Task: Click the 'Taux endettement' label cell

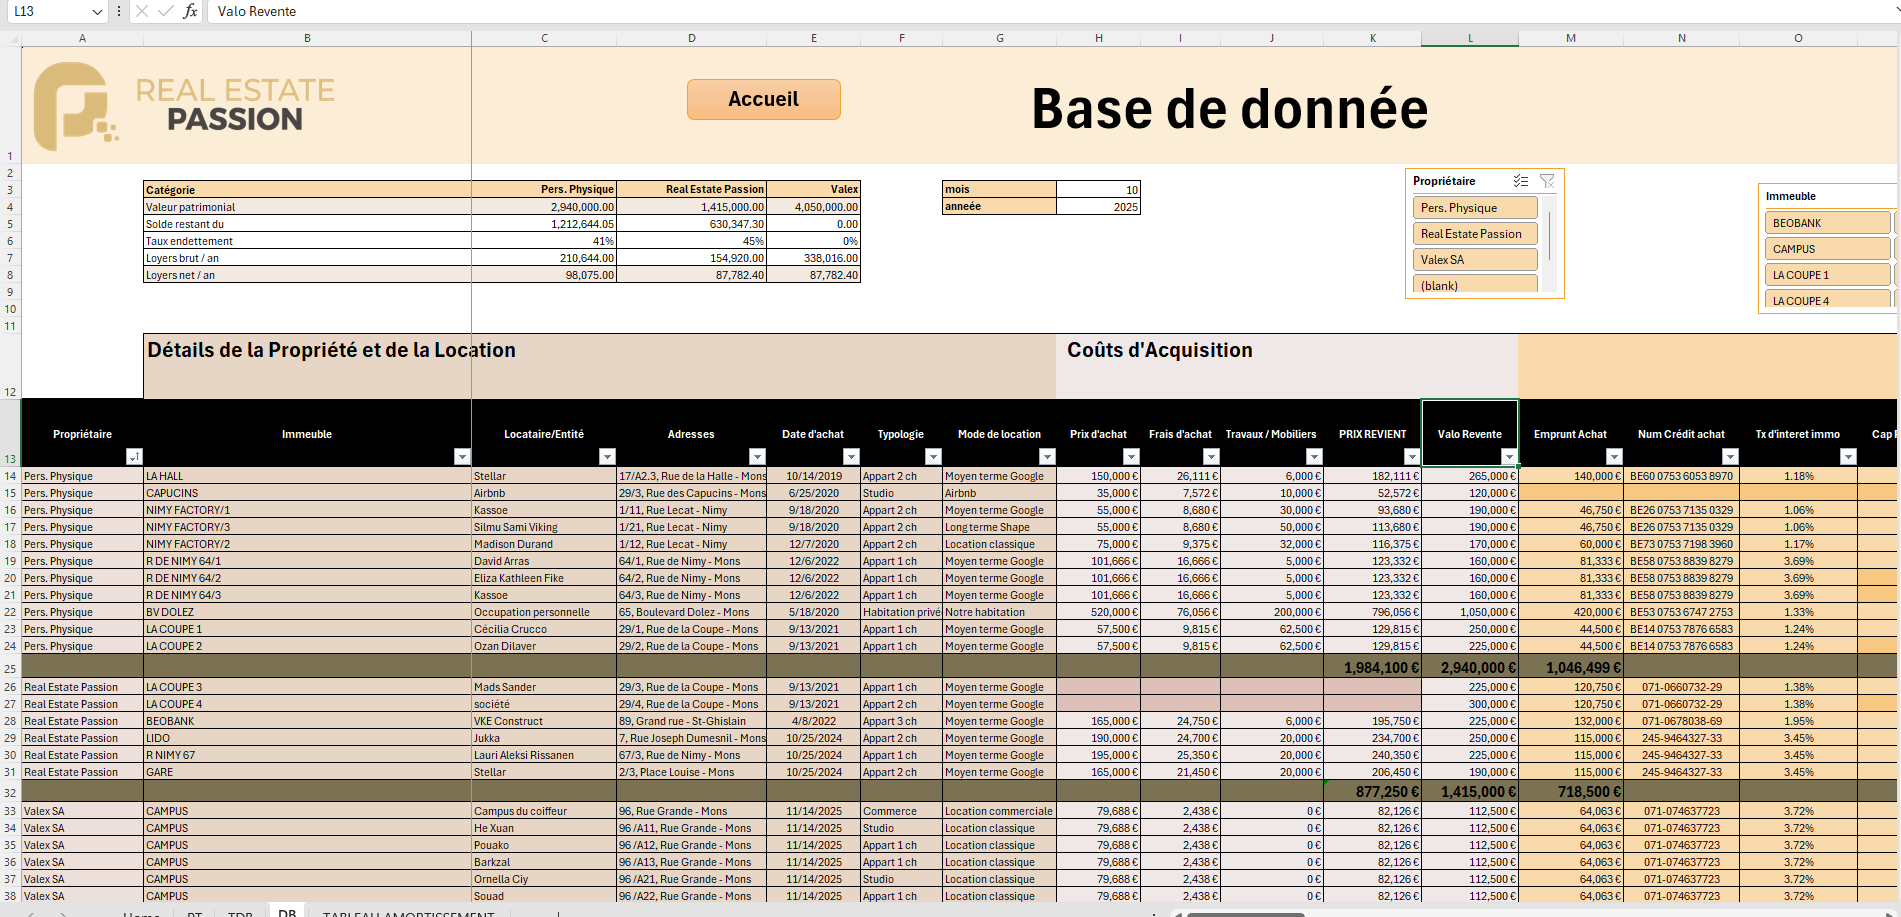Action: click(307, 241)
